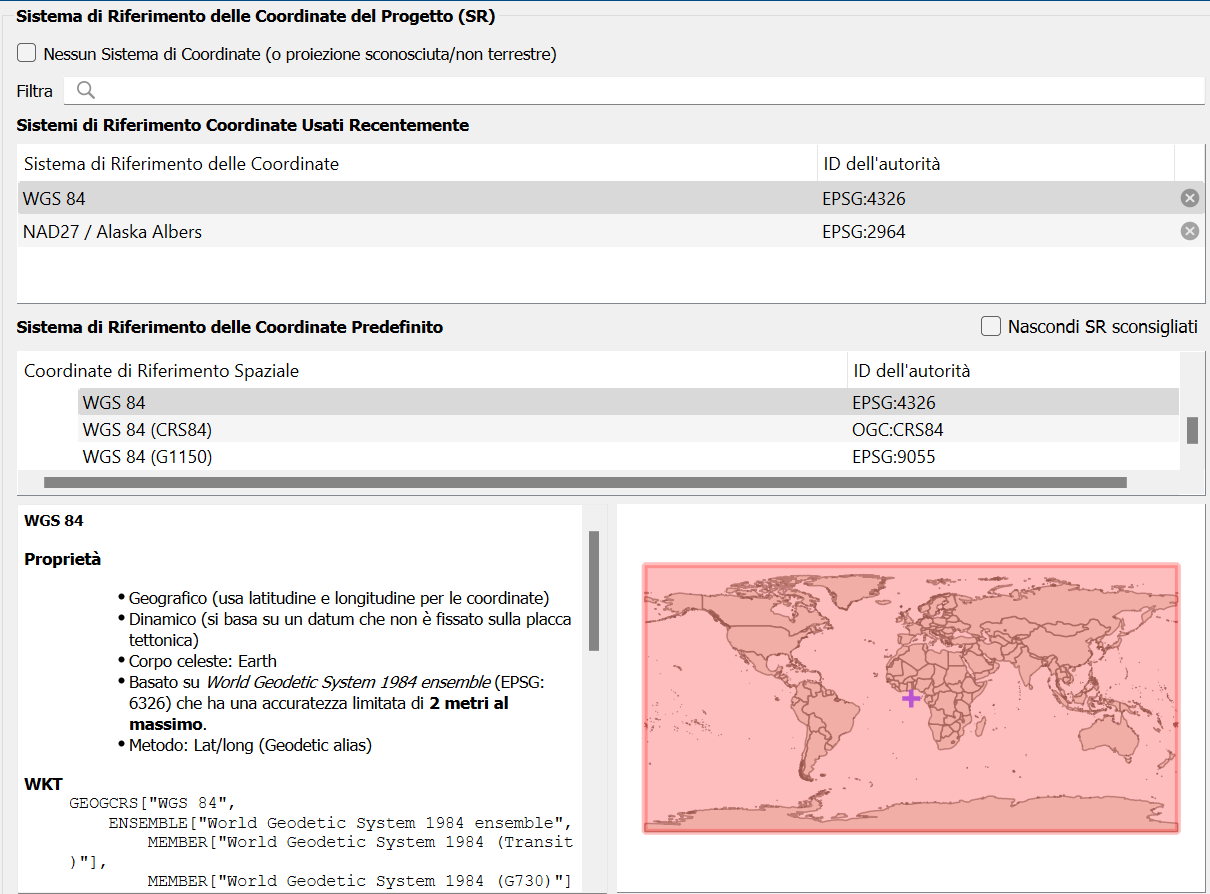The height and width of the screenshot is (894, 1210).
Task: Tick the Nascondi SR sconsigliati checkbox
Action: coord(991,326)
